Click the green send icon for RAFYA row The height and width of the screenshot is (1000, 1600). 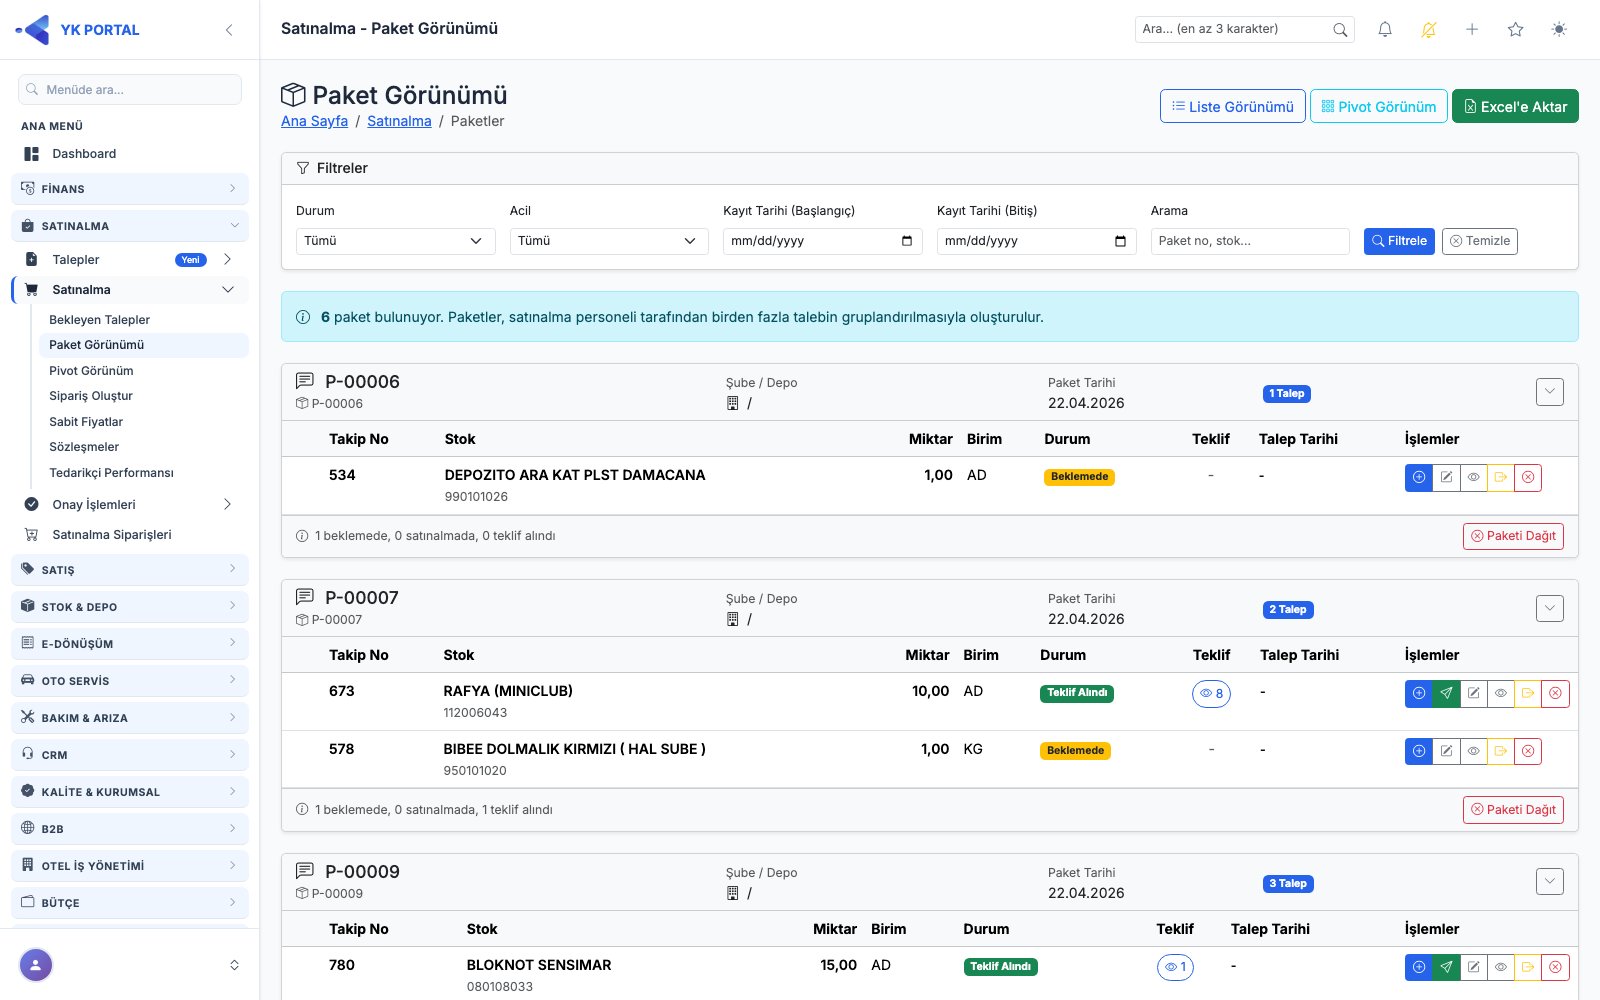[x=1446, y=693]
